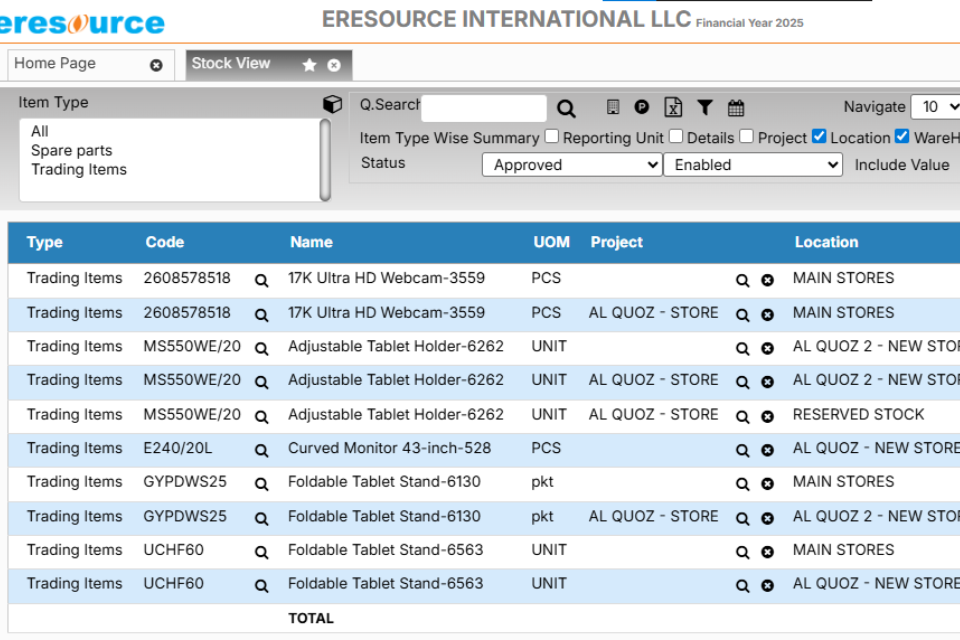This screenshot has width=960, height=640.
Task: Untick the checked box after Location
Action: [902, 136]
